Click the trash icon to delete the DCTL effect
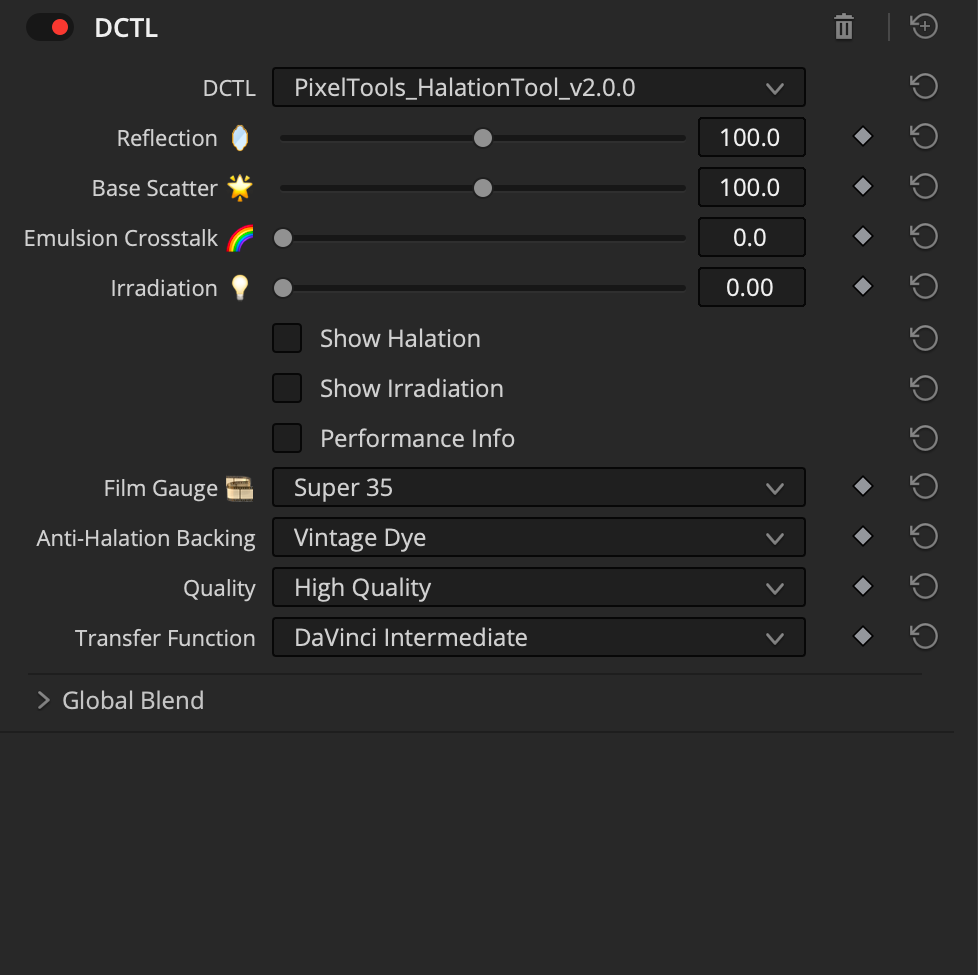978x976 pixels. tap(843, 27)
